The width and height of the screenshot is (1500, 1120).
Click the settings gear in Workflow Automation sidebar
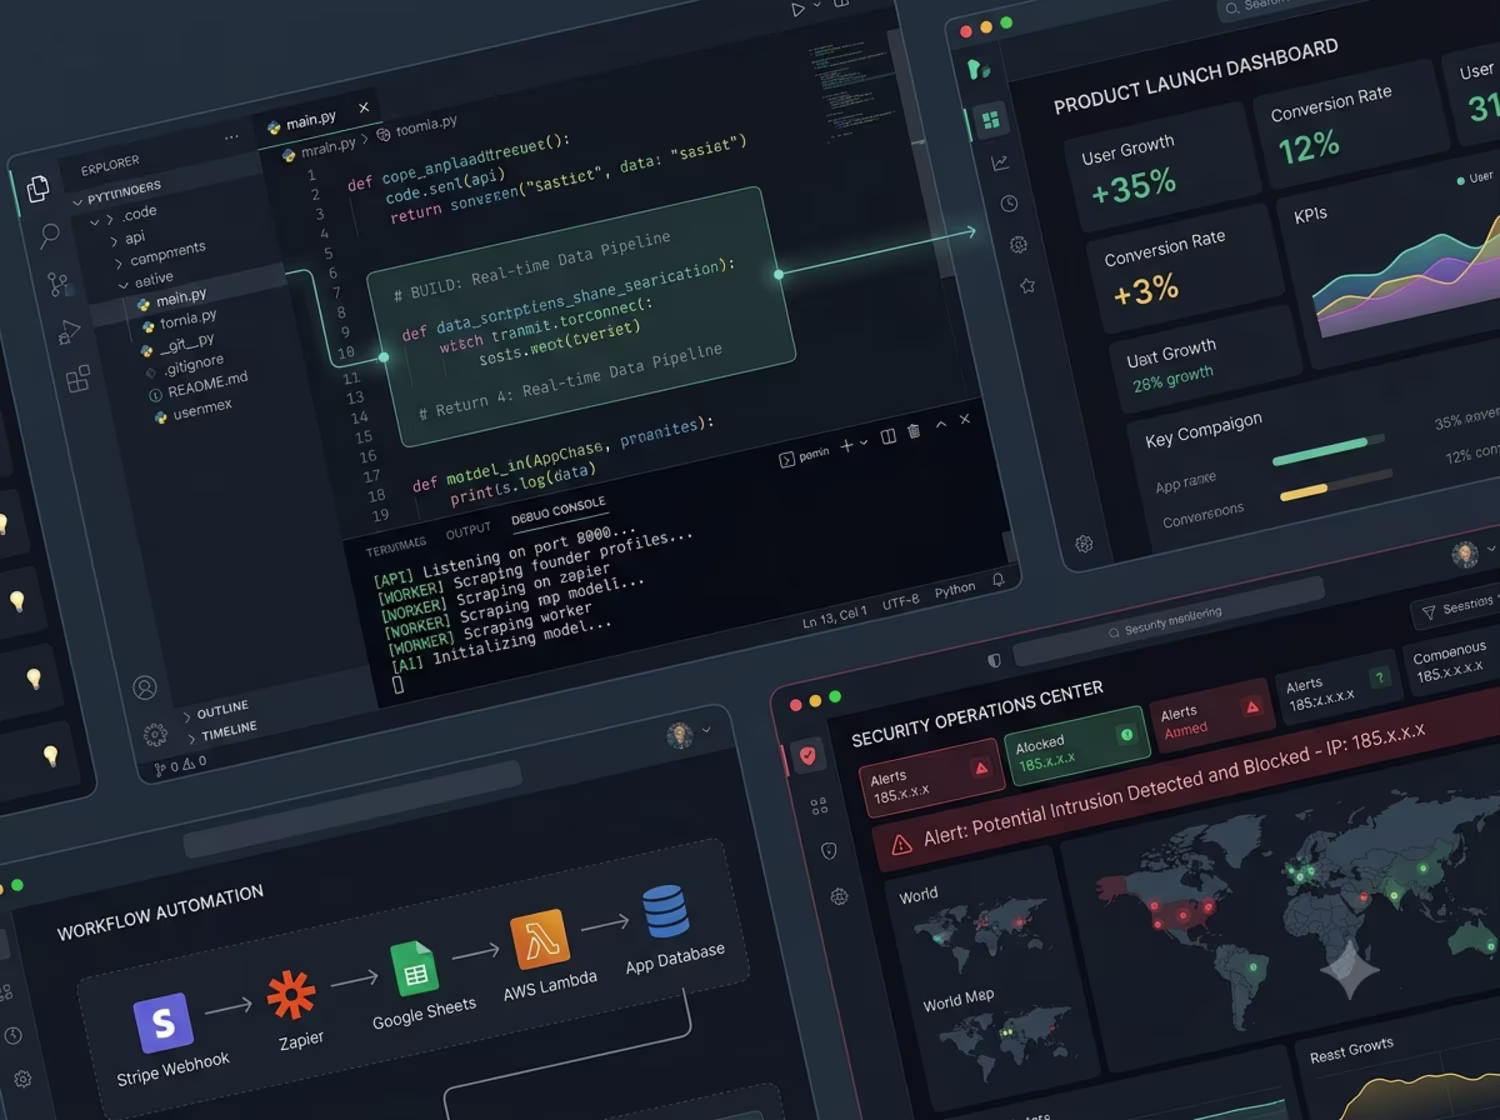(23, 1080)
